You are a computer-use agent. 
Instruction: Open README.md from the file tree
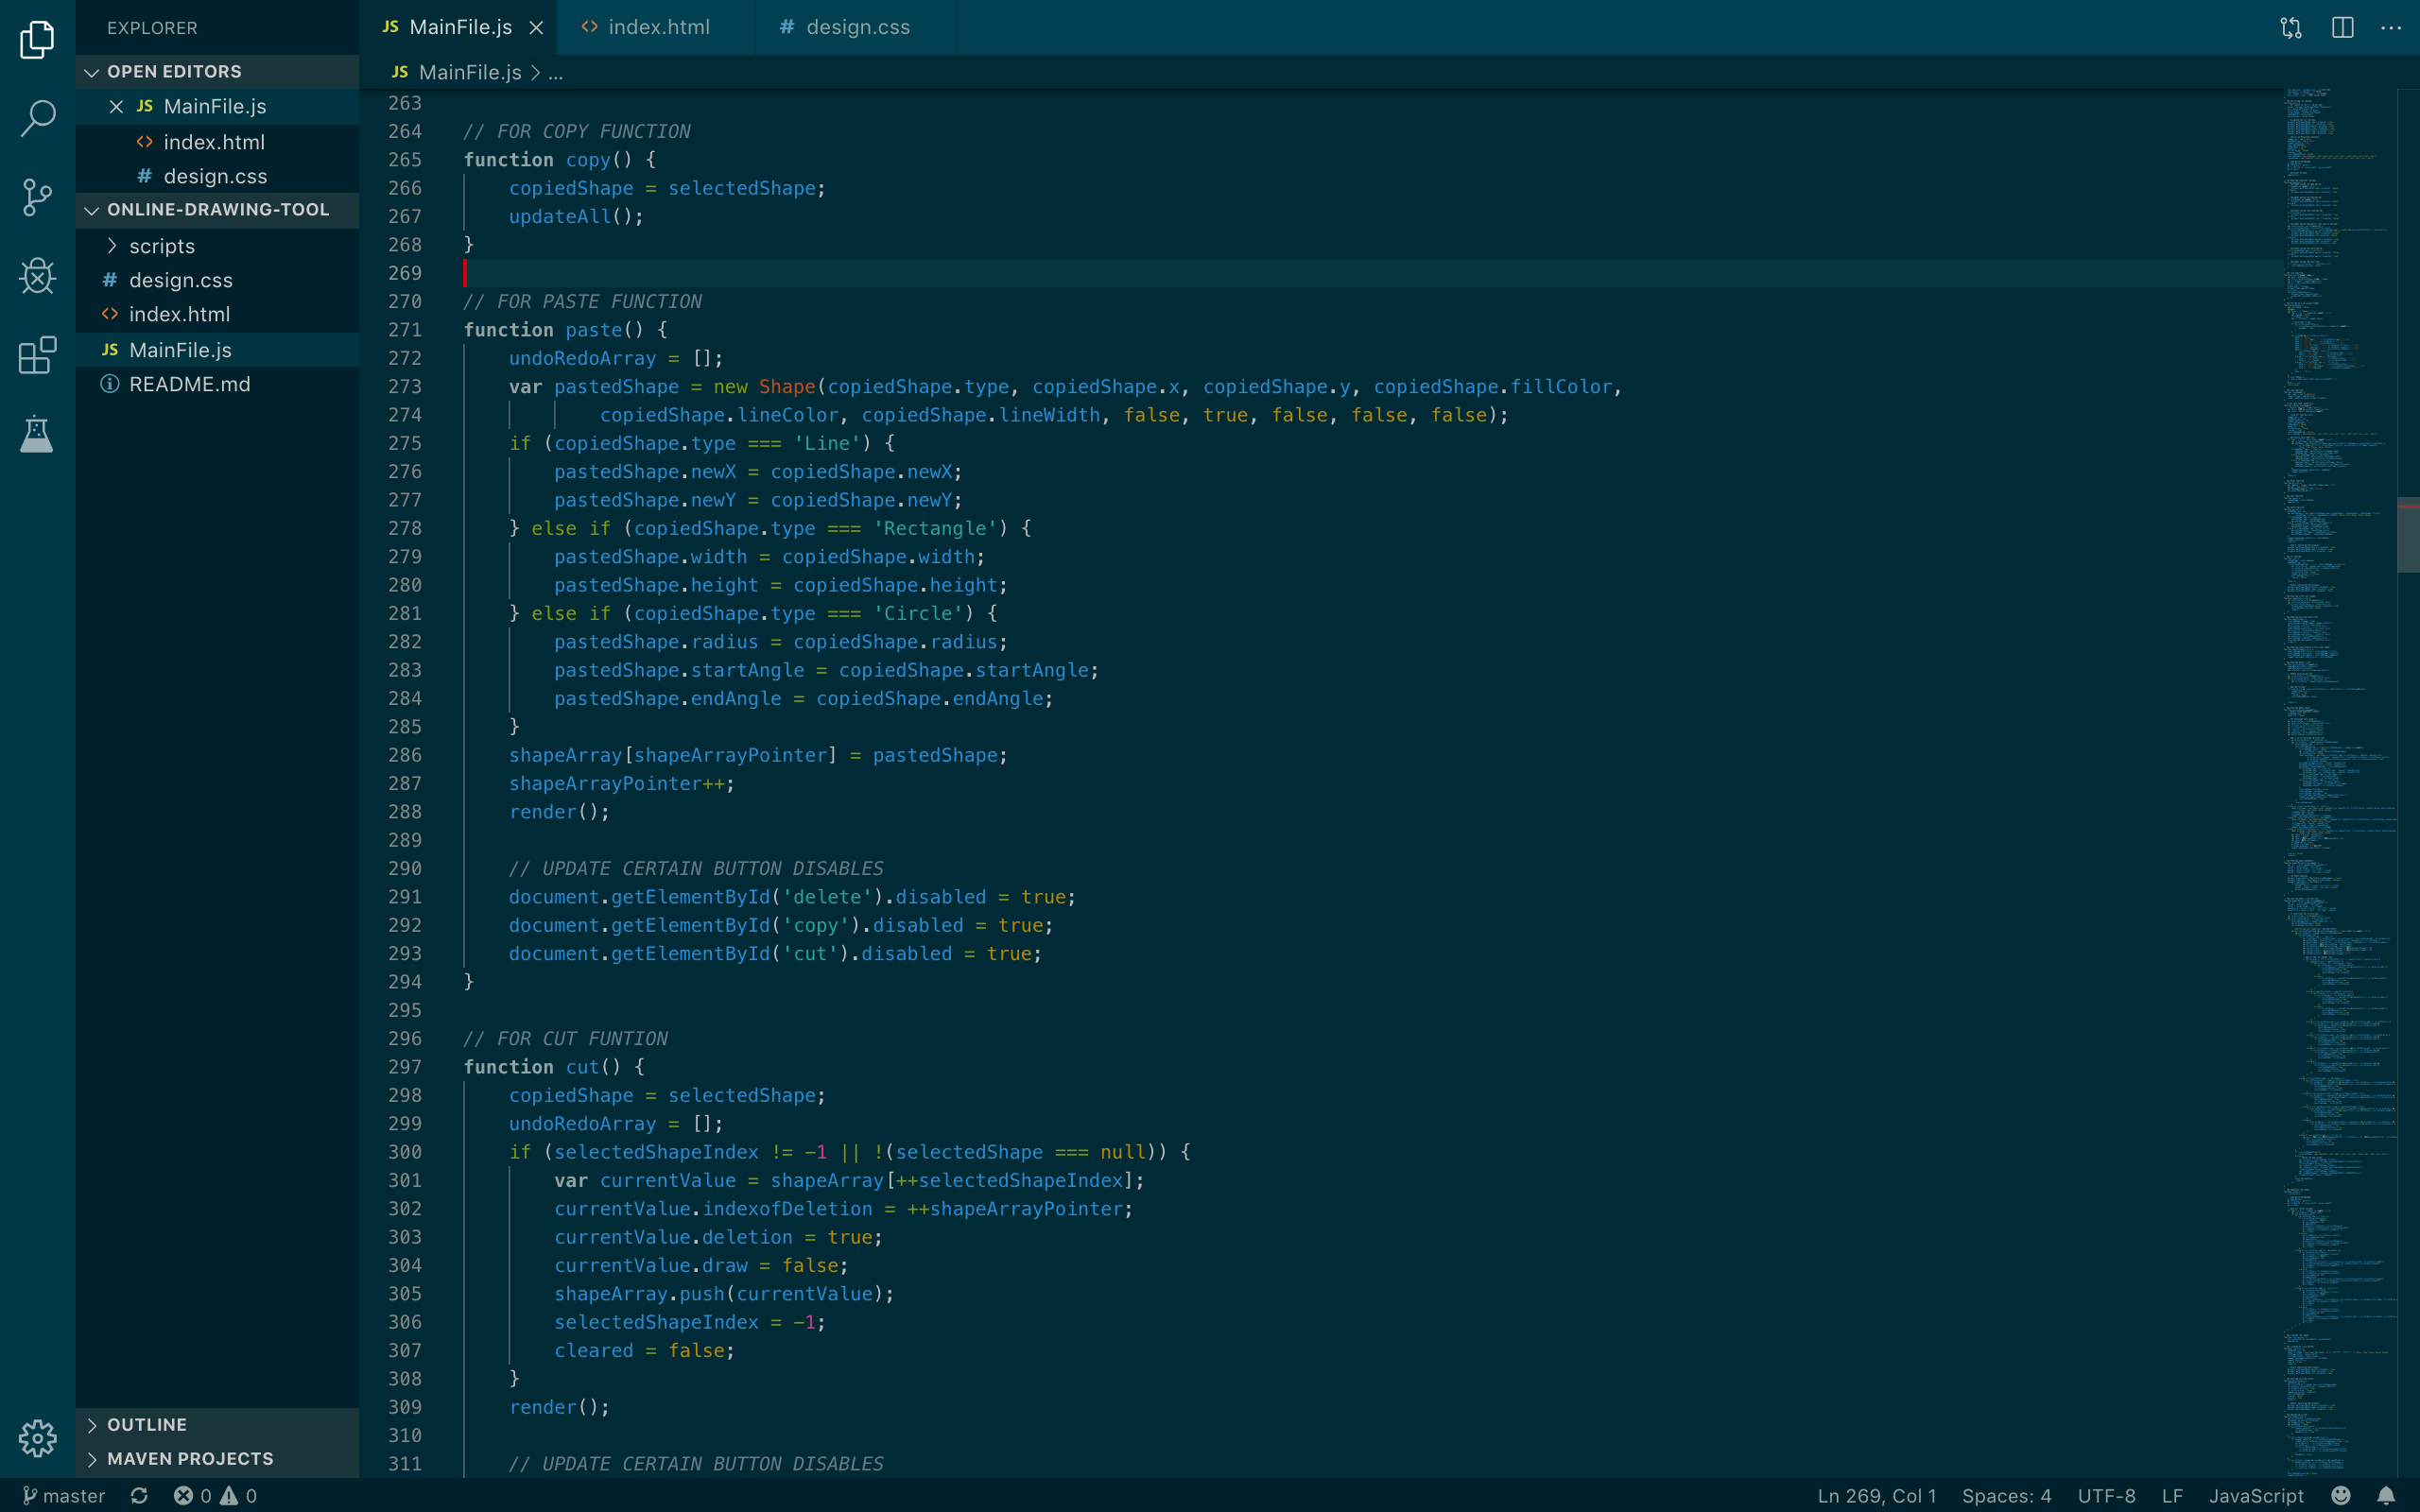[189, 384]
